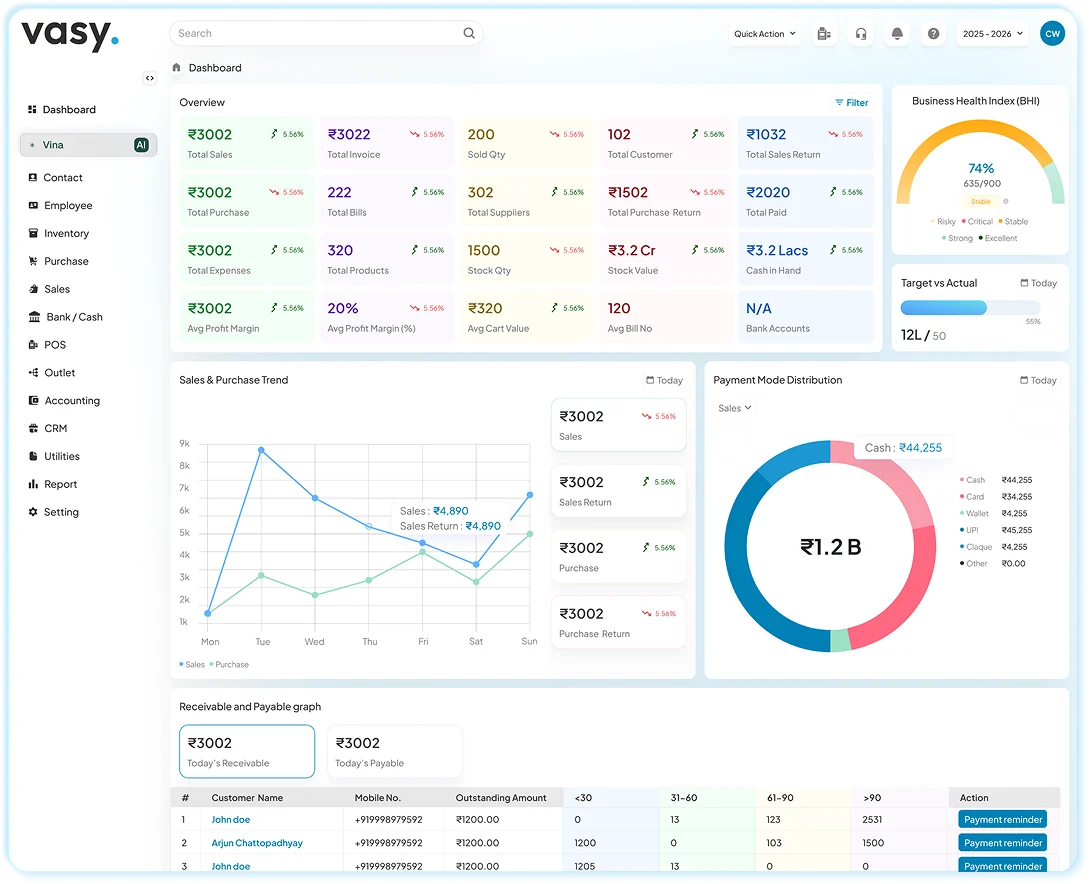Open Today date picker in Target vs Actual
1090x884 pixels.
(1038, 283)
